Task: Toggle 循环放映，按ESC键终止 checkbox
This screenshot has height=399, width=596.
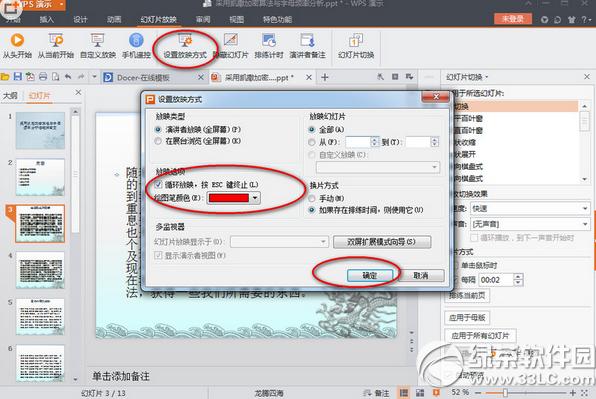Action: pos(159,185)
